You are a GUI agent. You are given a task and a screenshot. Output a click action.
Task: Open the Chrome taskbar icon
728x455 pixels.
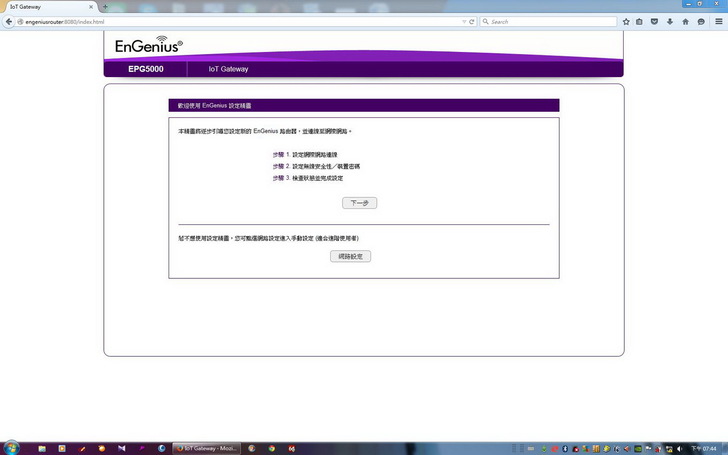[x=272, y=448]
